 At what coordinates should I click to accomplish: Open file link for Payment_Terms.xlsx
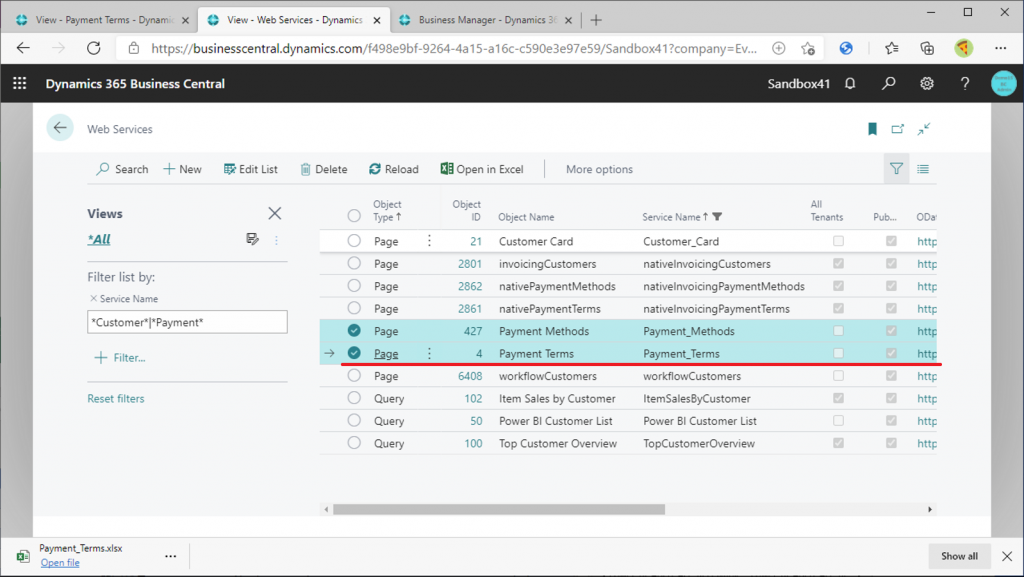(x=60, y=563)
